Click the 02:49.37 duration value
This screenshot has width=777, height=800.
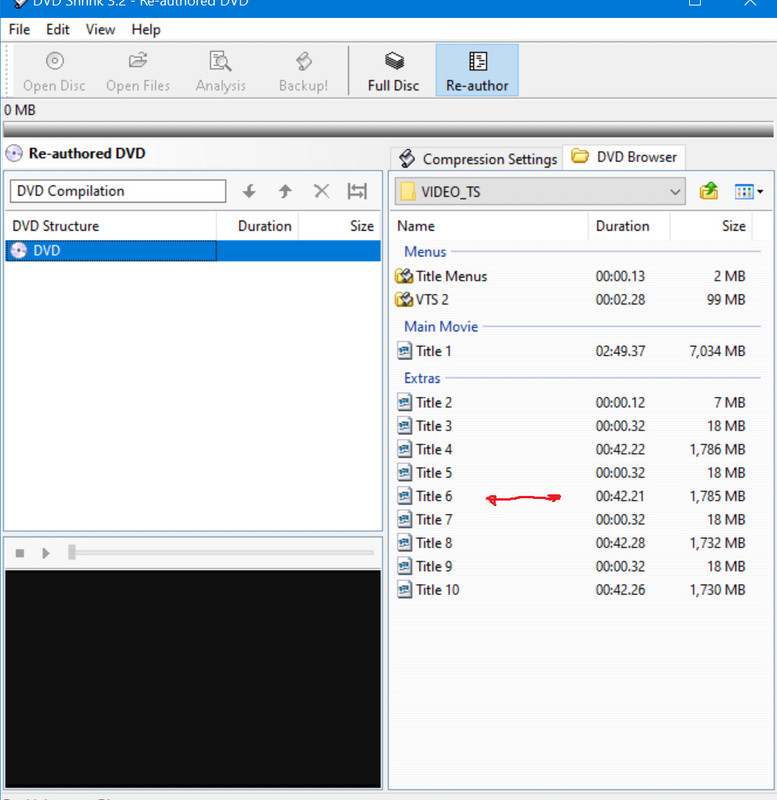(x=620, y=351)
